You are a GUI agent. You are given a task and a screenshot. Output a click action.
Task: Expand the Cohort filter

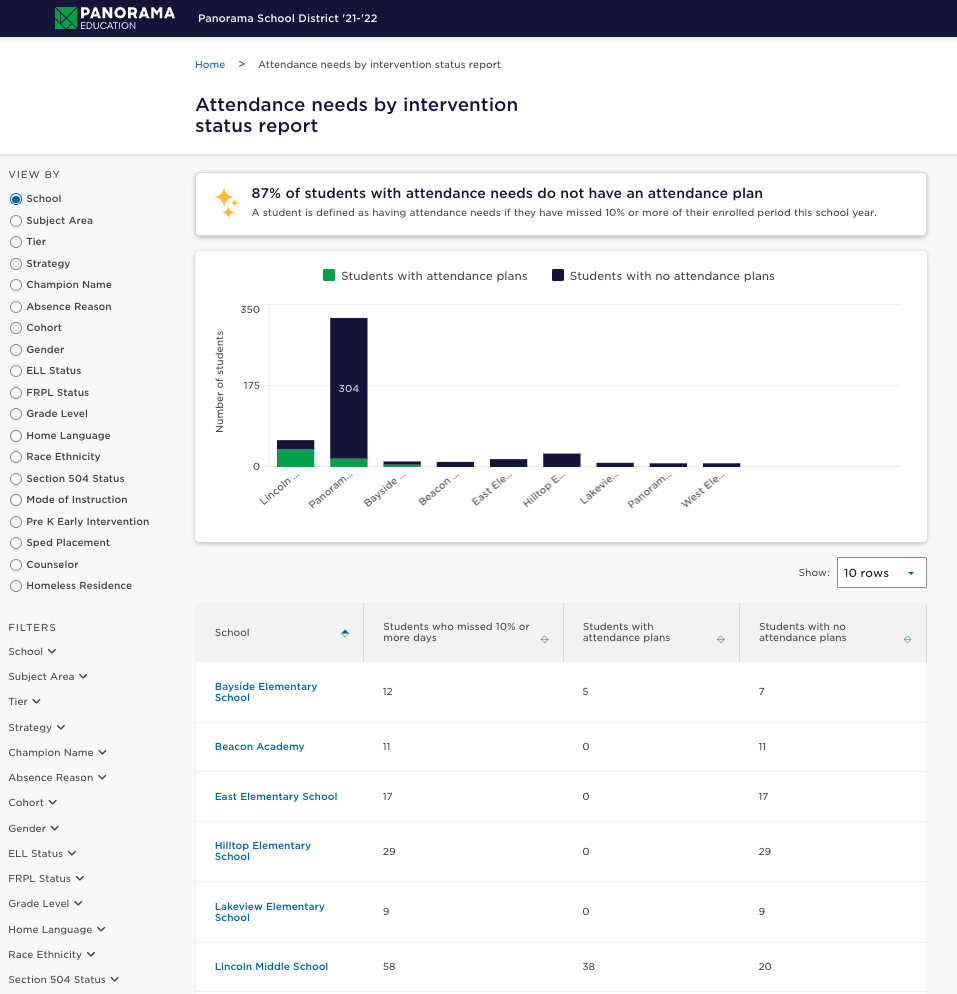point(33,803)
